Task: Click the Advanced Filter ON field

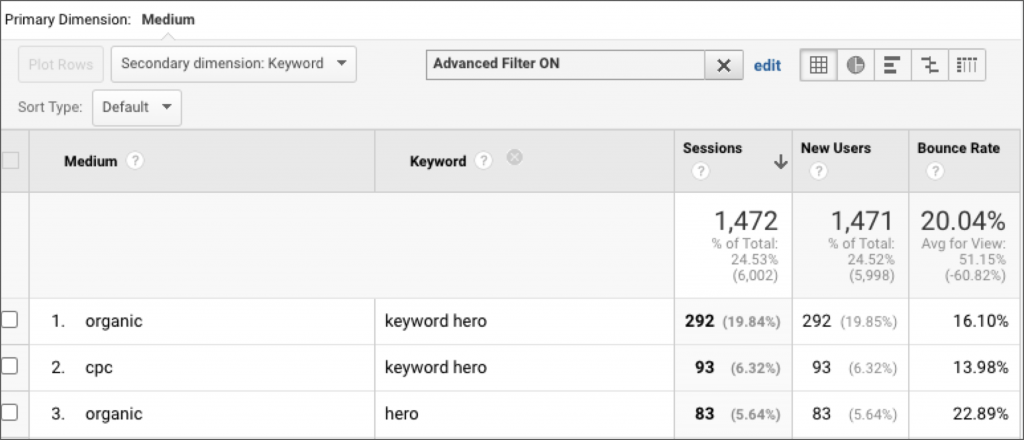Action: coord(566,65)
